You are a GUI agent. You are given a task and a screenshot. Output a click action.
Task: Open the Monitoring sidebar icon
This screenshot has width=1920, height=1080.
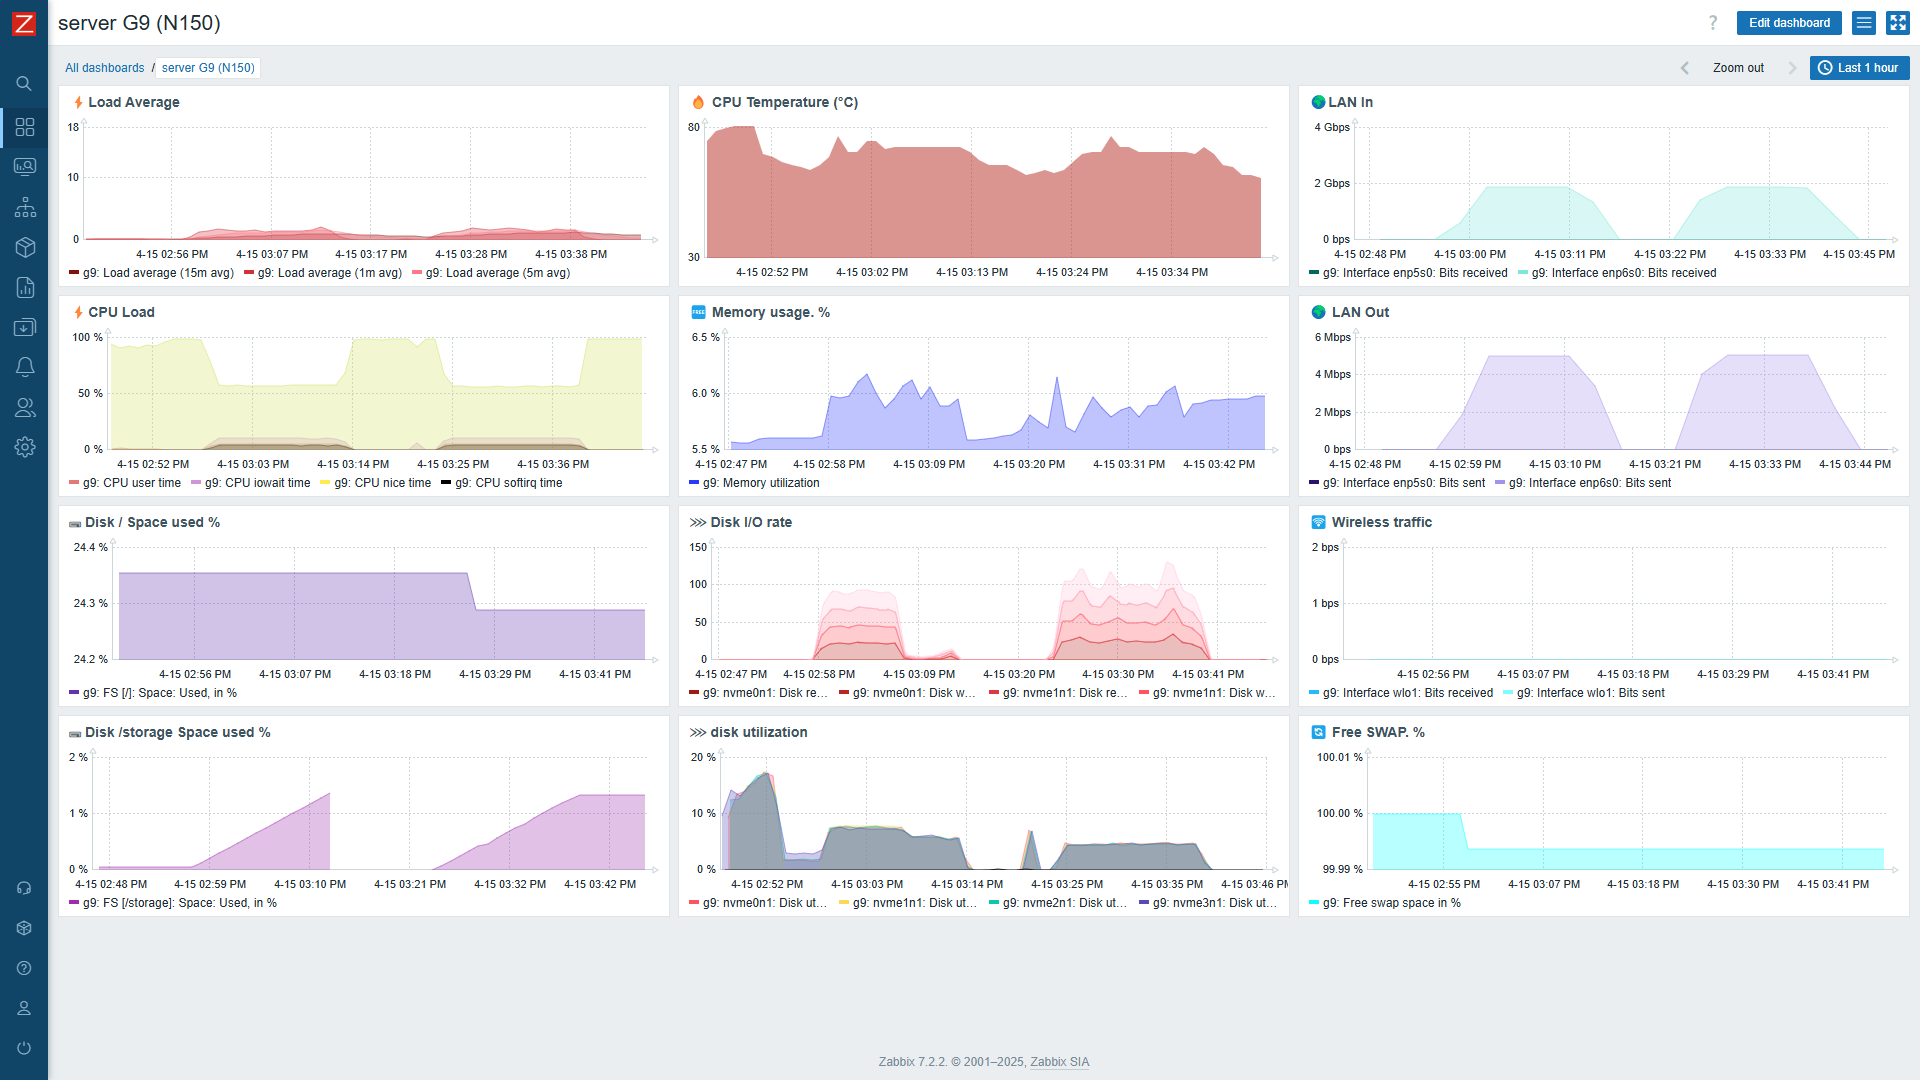coord(25,167)
